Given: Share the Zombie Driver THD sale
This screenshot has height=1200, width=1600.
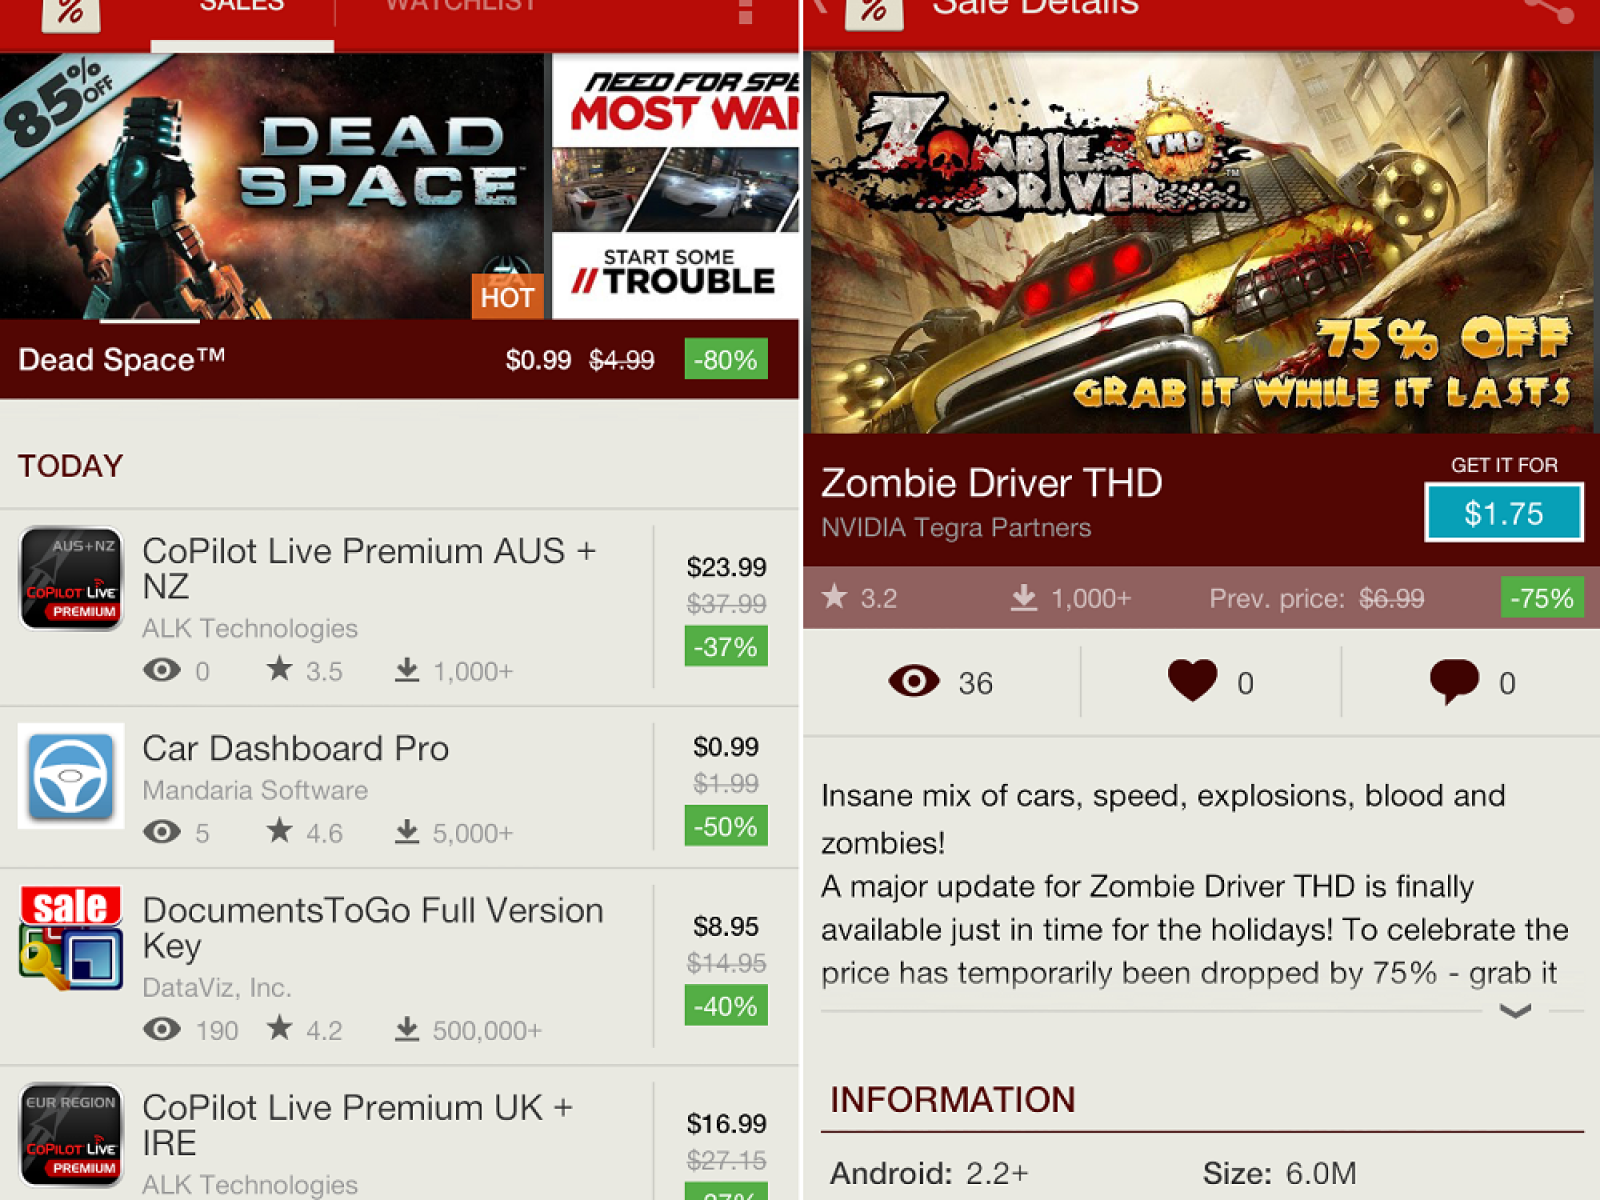Looking at the screenshot, I should (1548, 10).
